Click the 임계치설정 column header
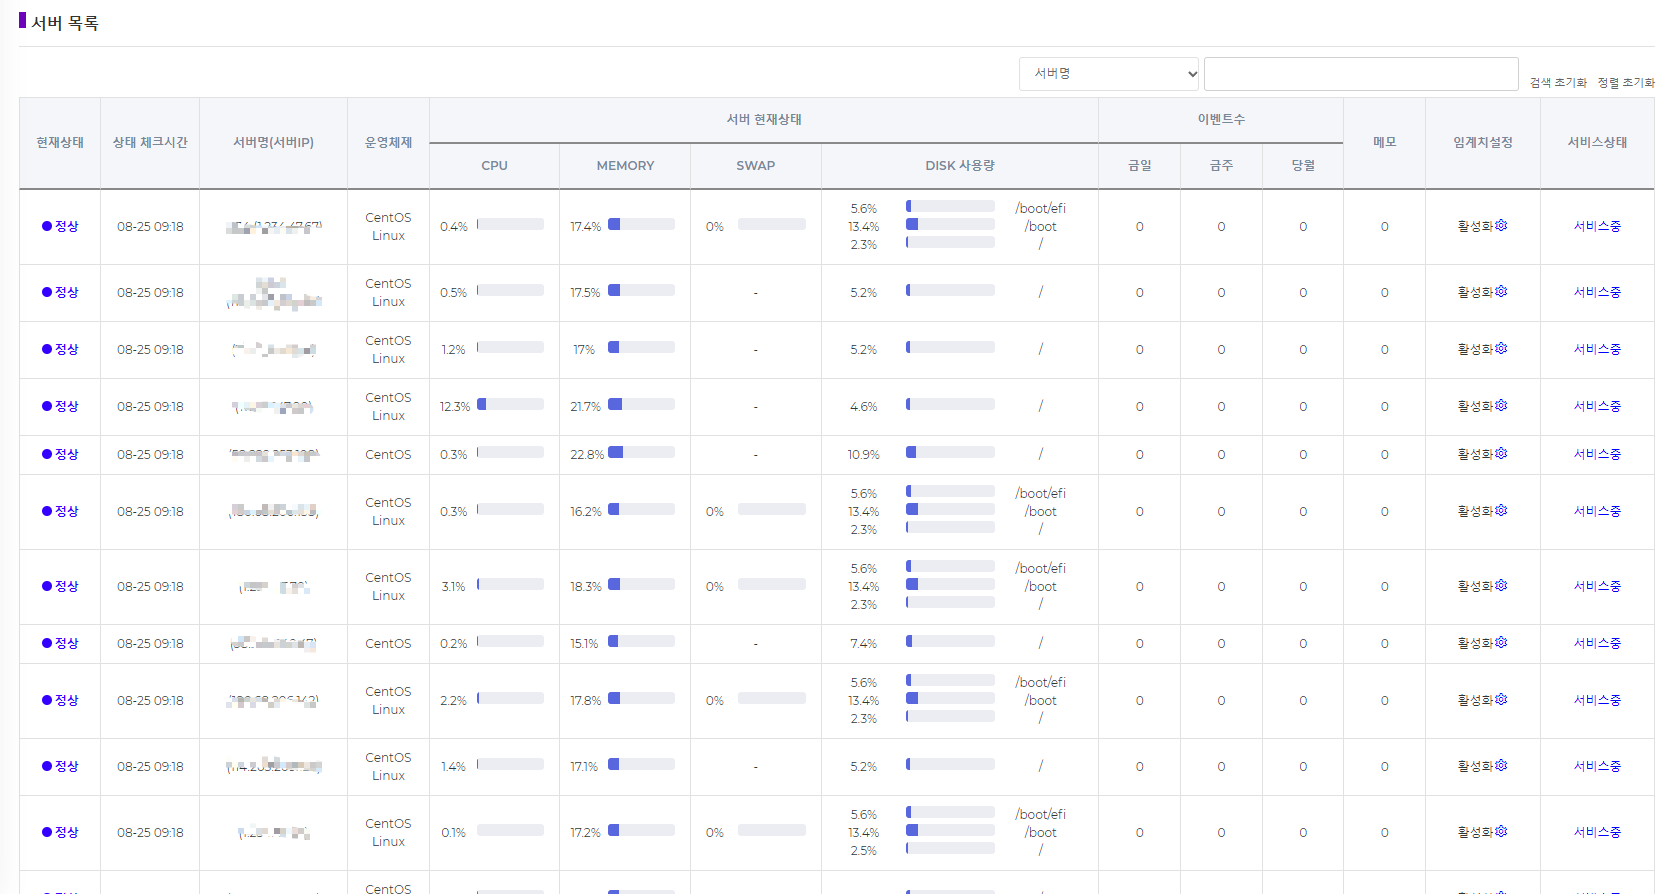The height and width of the screenshot is (894, 1660). click(1483, 143)
